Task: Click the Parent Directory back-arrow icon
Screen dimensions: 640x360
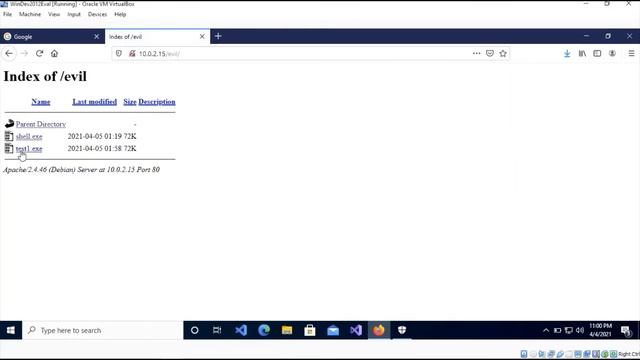Action: [x=9, y=124]
